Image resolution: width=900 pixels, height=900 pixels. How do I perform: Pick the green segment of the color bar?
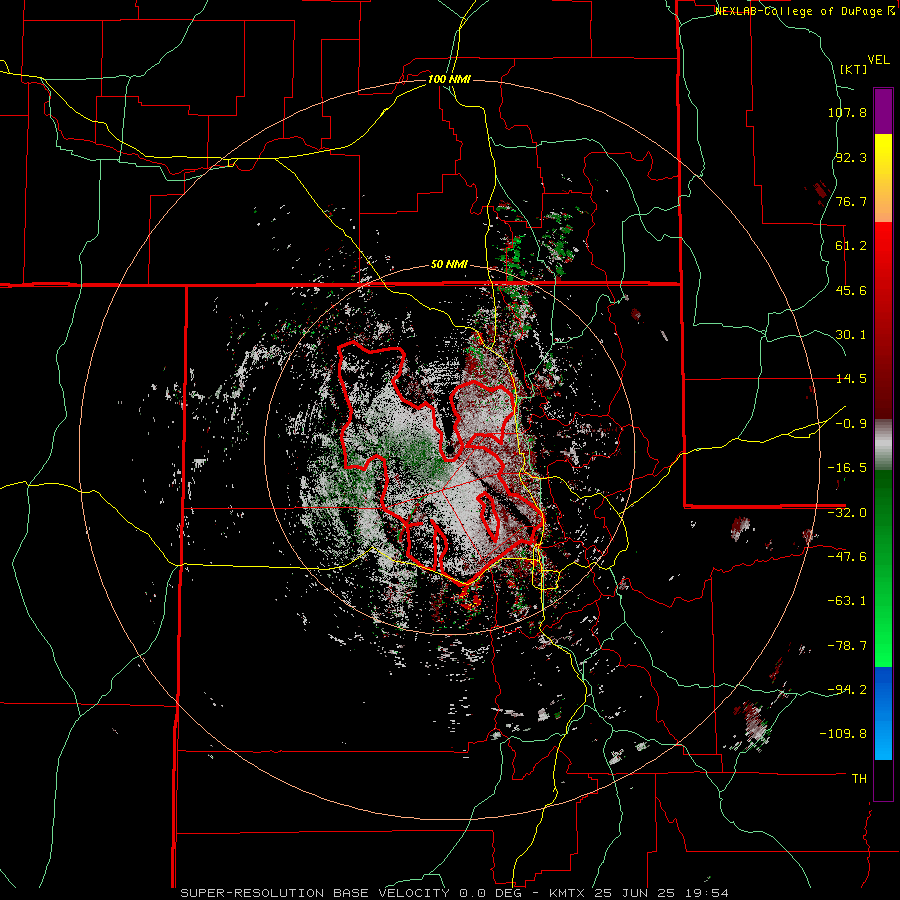pyautogui.click(x=883, y=568)
